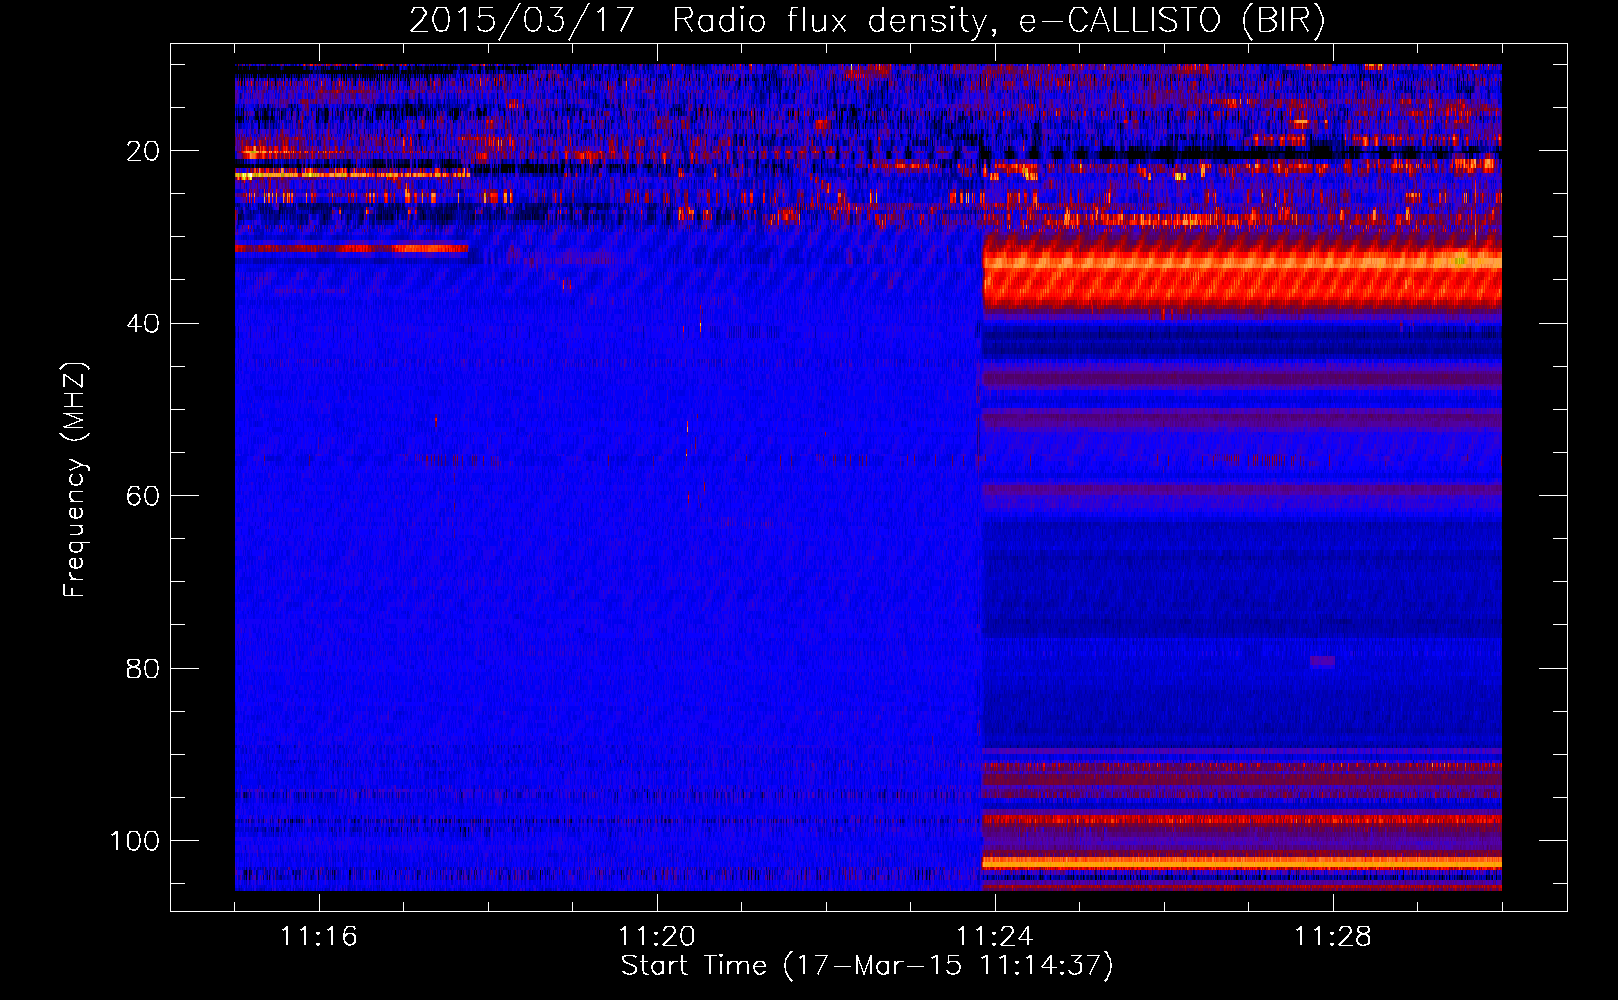Click the 60 frequency tick label

pos(143,496)
